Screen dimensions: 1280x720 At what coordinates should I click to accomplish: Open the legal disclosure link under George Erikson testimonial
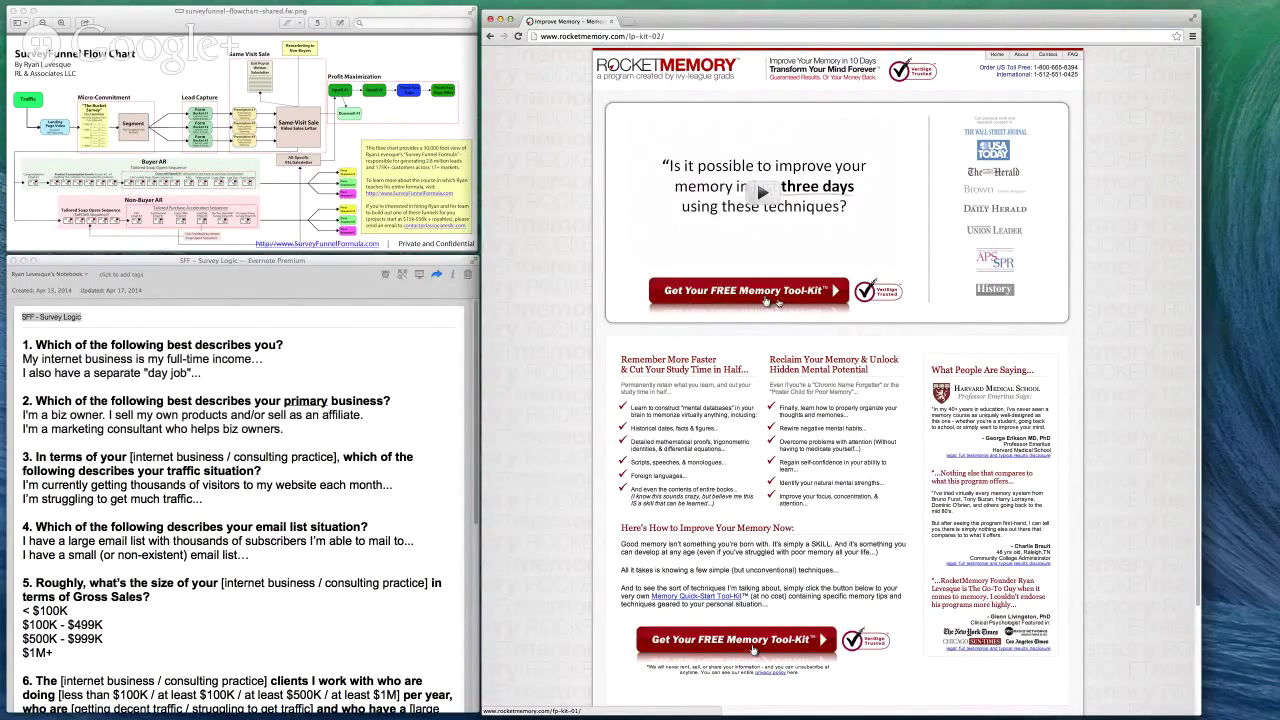coord(998,455)
